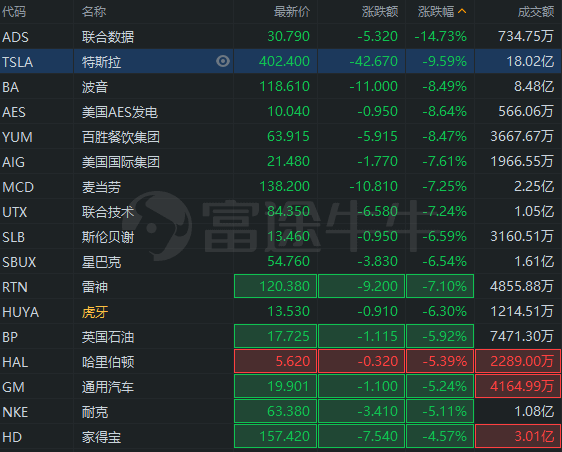
Task: Click the 名称 column header
Action: [94, 12]
